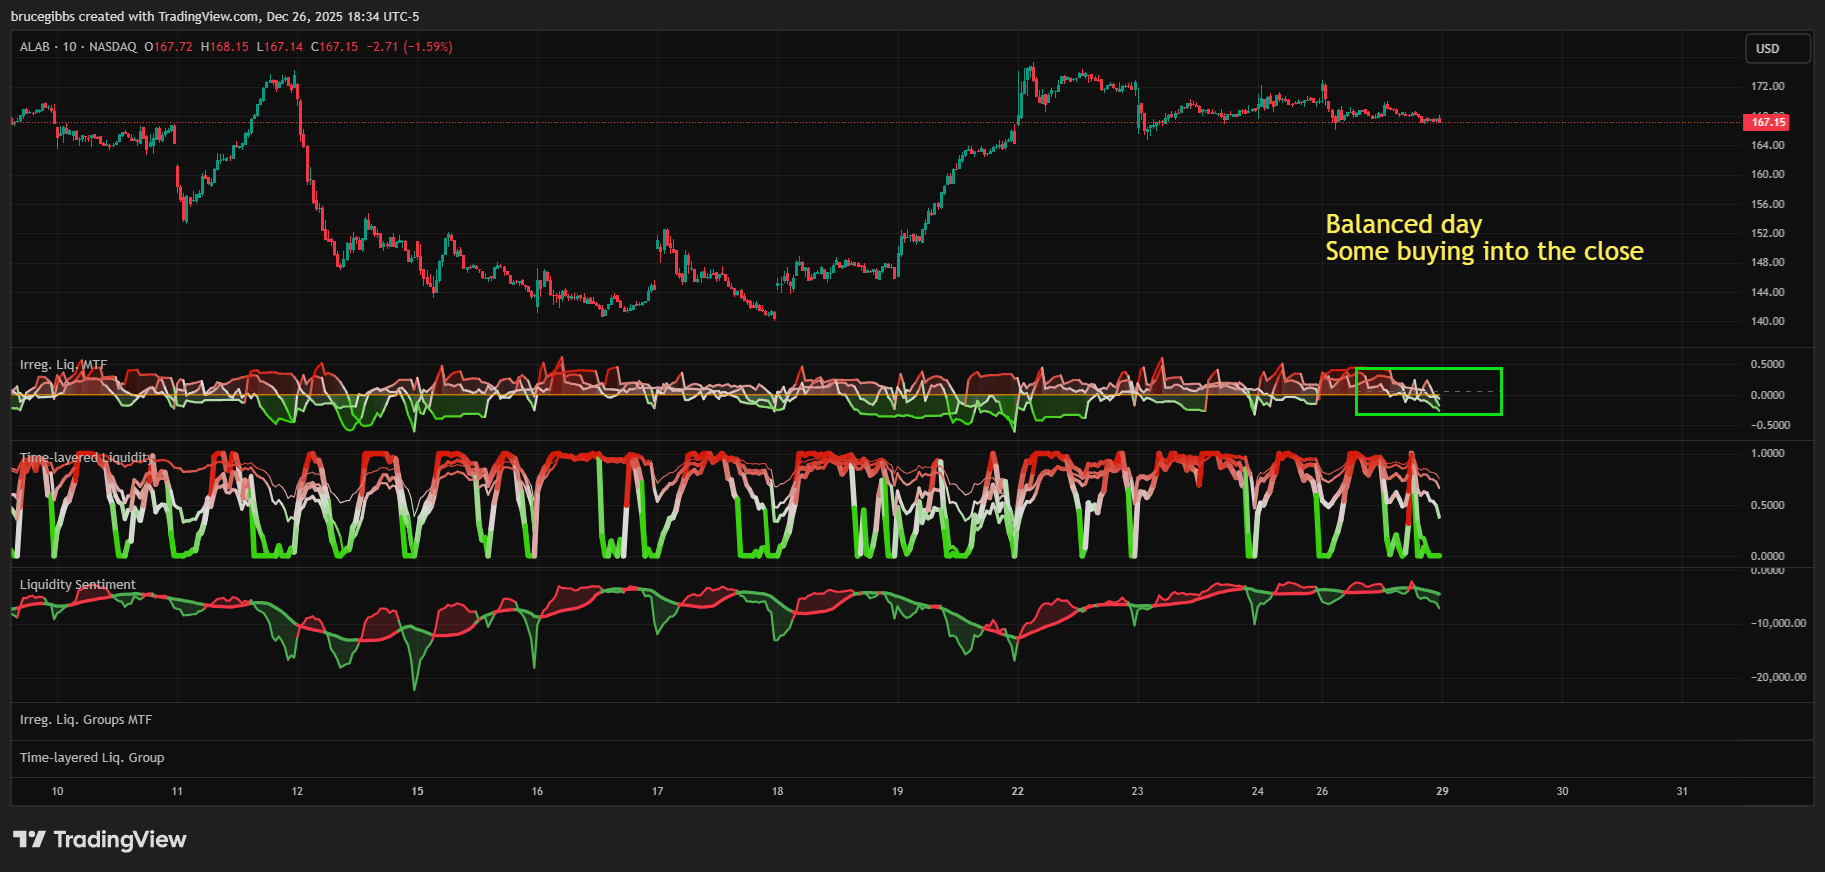Click 'Some buying into the close' note
This screenshot has height=872, width=1825.
pos(1484,251)
